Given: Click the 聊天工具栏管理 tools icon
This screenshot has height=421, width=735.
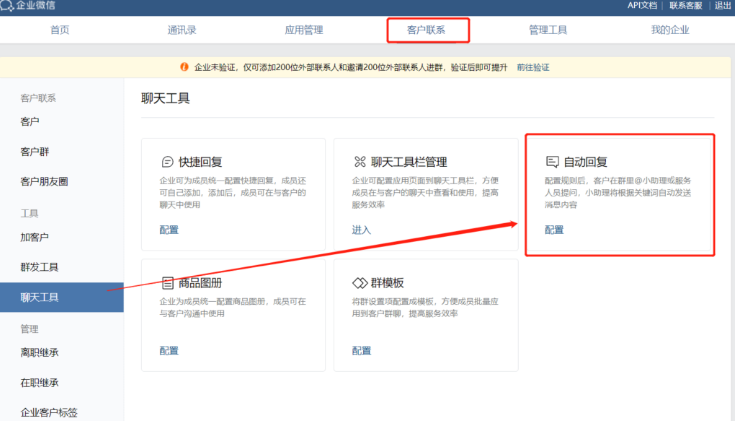Looking at the screenshot, I should point(359,161).
